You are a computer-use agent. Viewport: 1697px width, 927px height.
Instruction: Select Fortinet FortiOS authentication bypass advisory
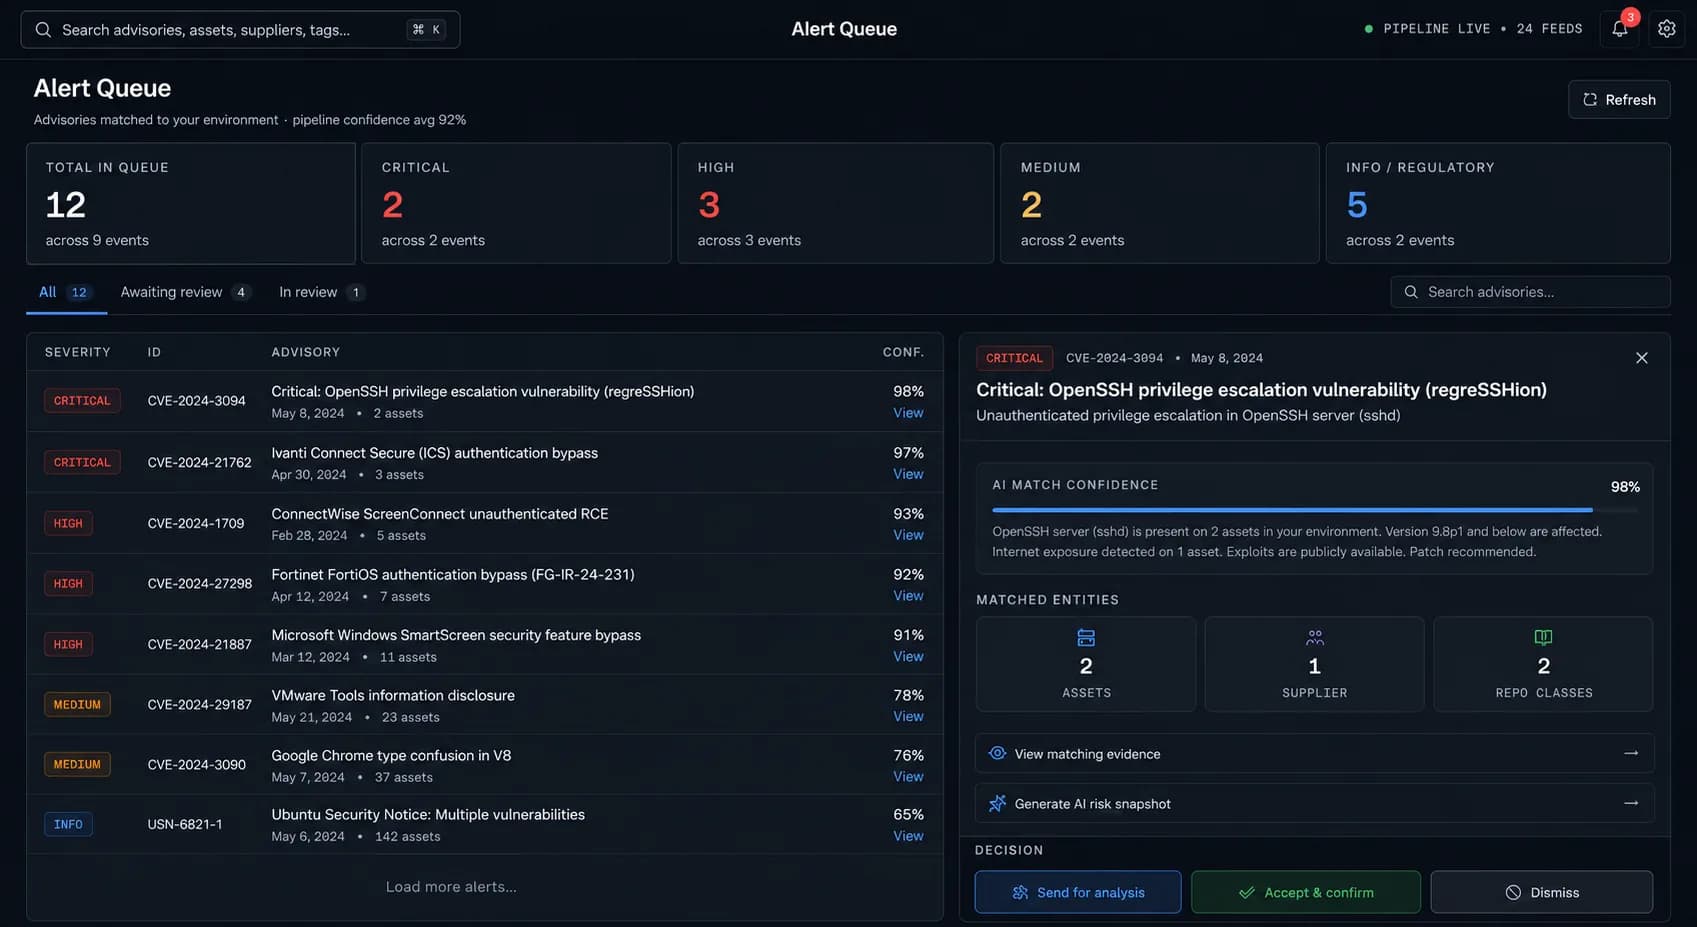coord(453,574)
